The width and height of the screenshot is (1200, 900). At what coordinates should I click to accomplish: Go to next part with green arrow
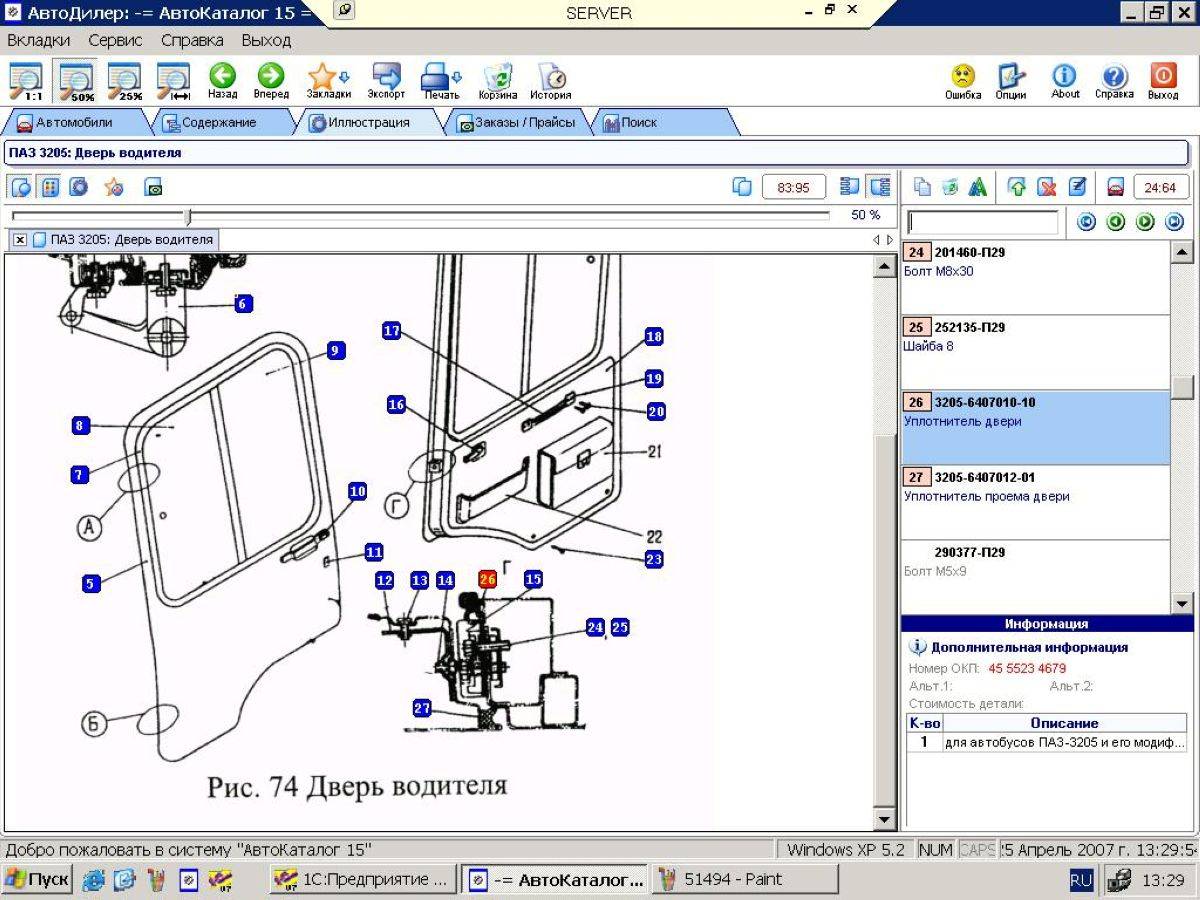[1145, 222]
